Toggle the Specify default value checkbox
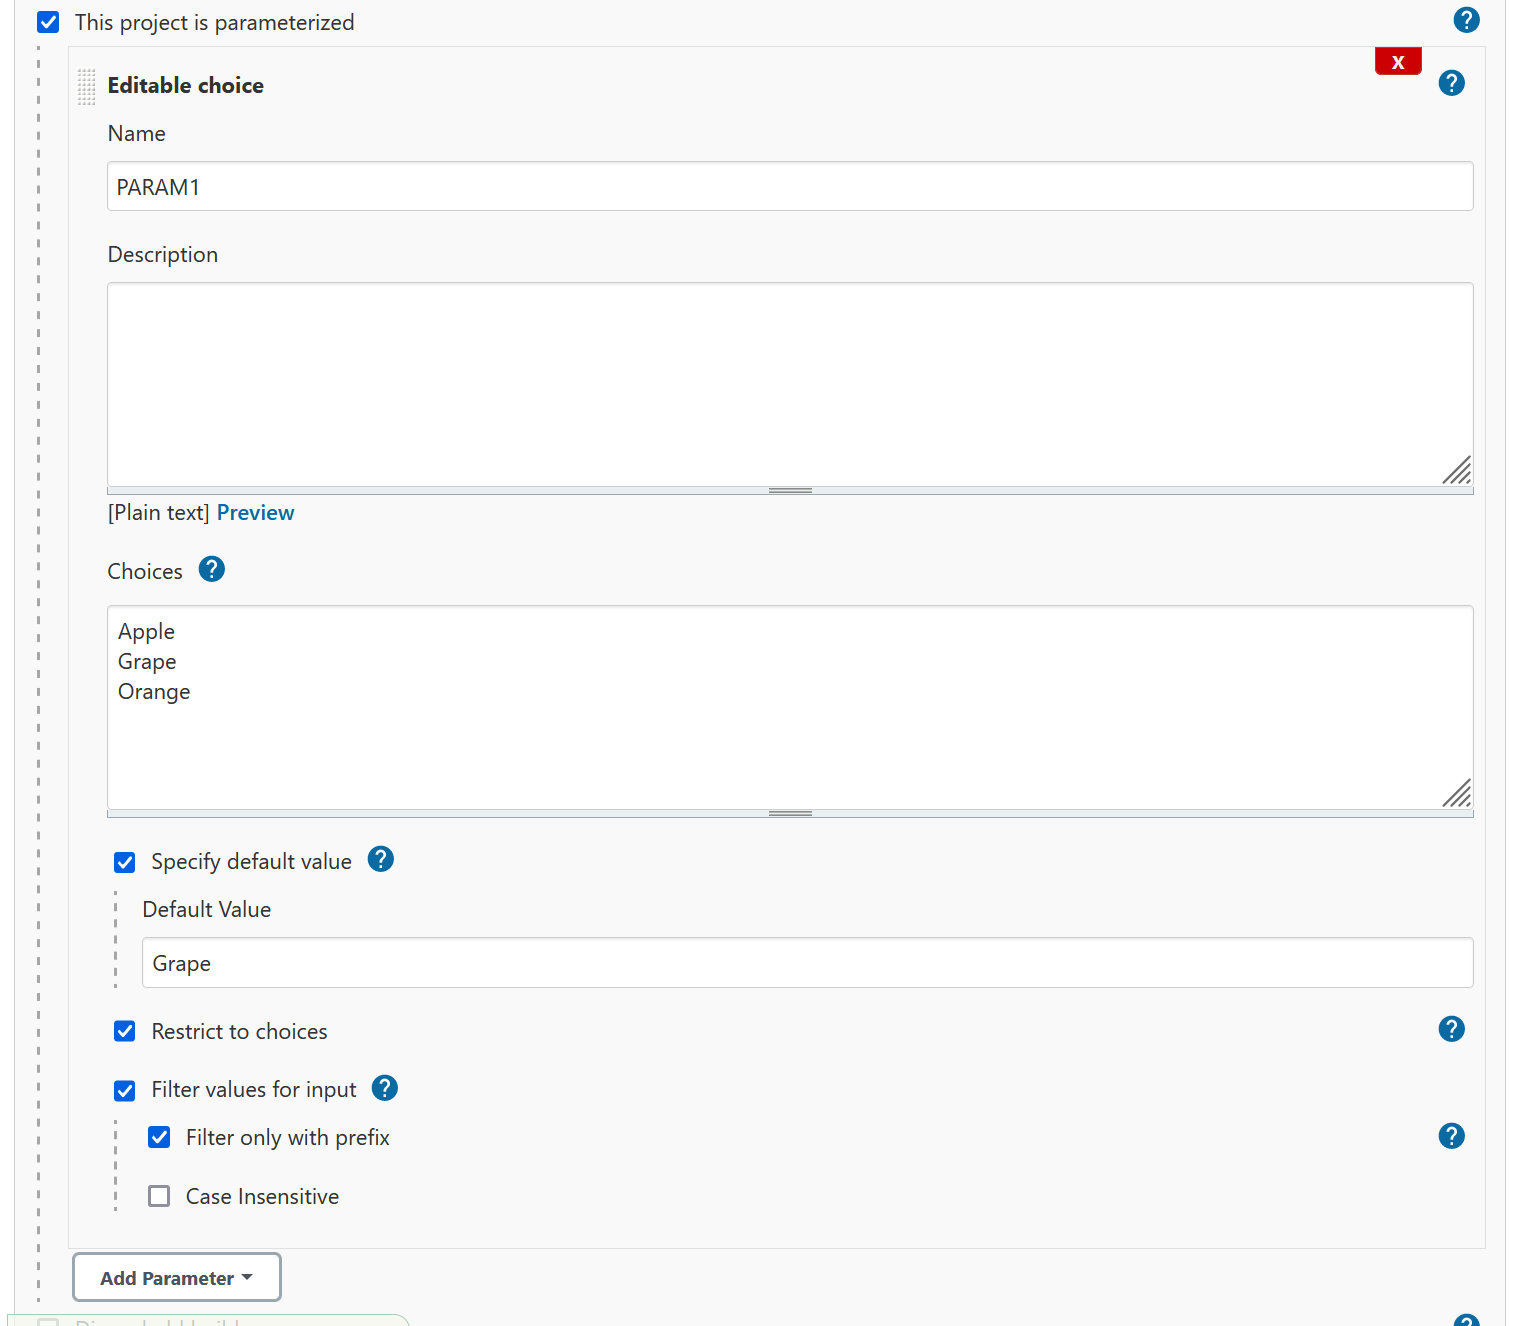The height and width of the screenshot is (1326, 1526). click(x=125, y=862)
